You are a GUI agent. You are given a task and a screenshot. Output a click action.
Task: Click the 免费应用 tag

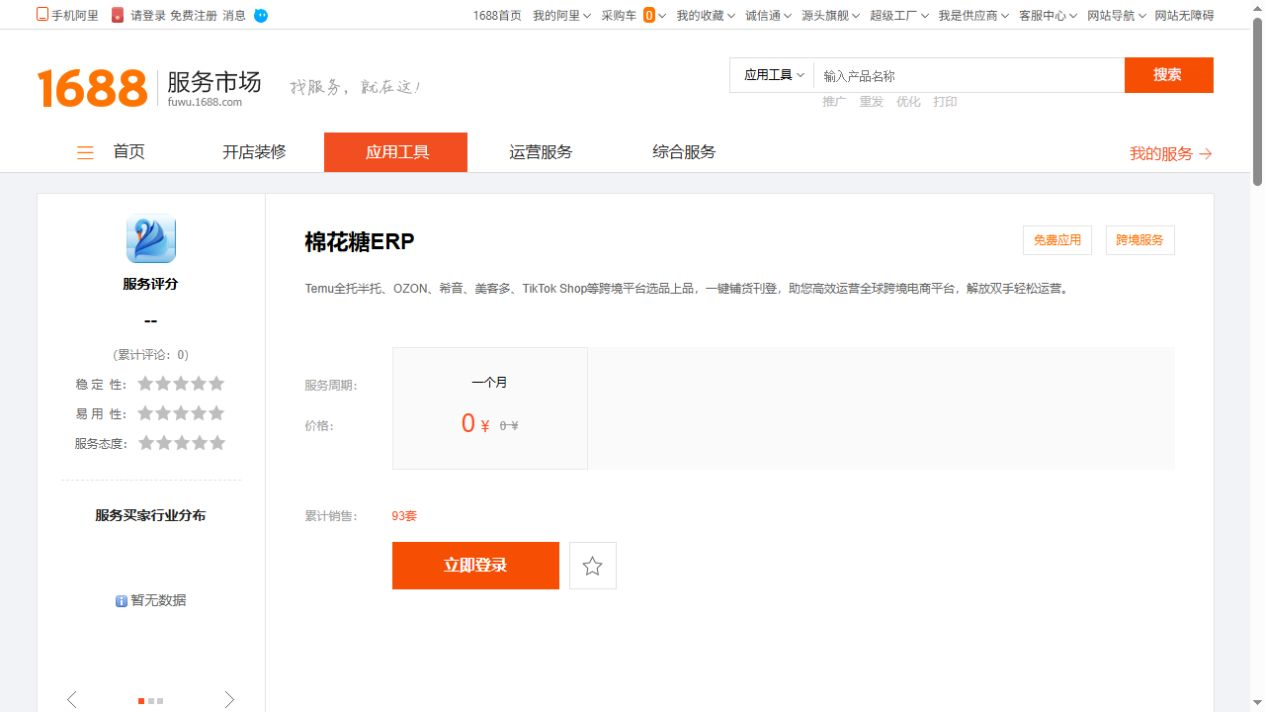1057,240
